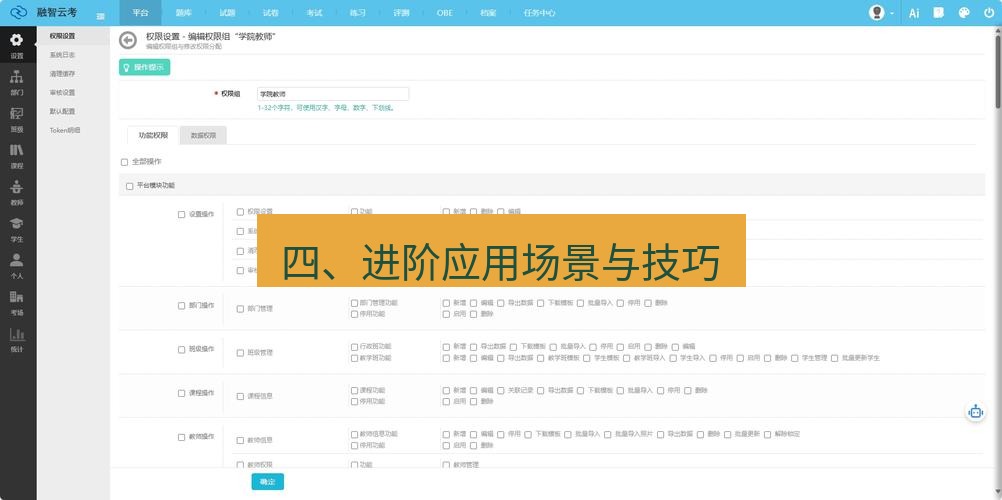Viewport: 1002px width, 500px height.
Task: Check the 教师信息功能 checkbox
Action: pyautogui.click(x=355, y=434)
